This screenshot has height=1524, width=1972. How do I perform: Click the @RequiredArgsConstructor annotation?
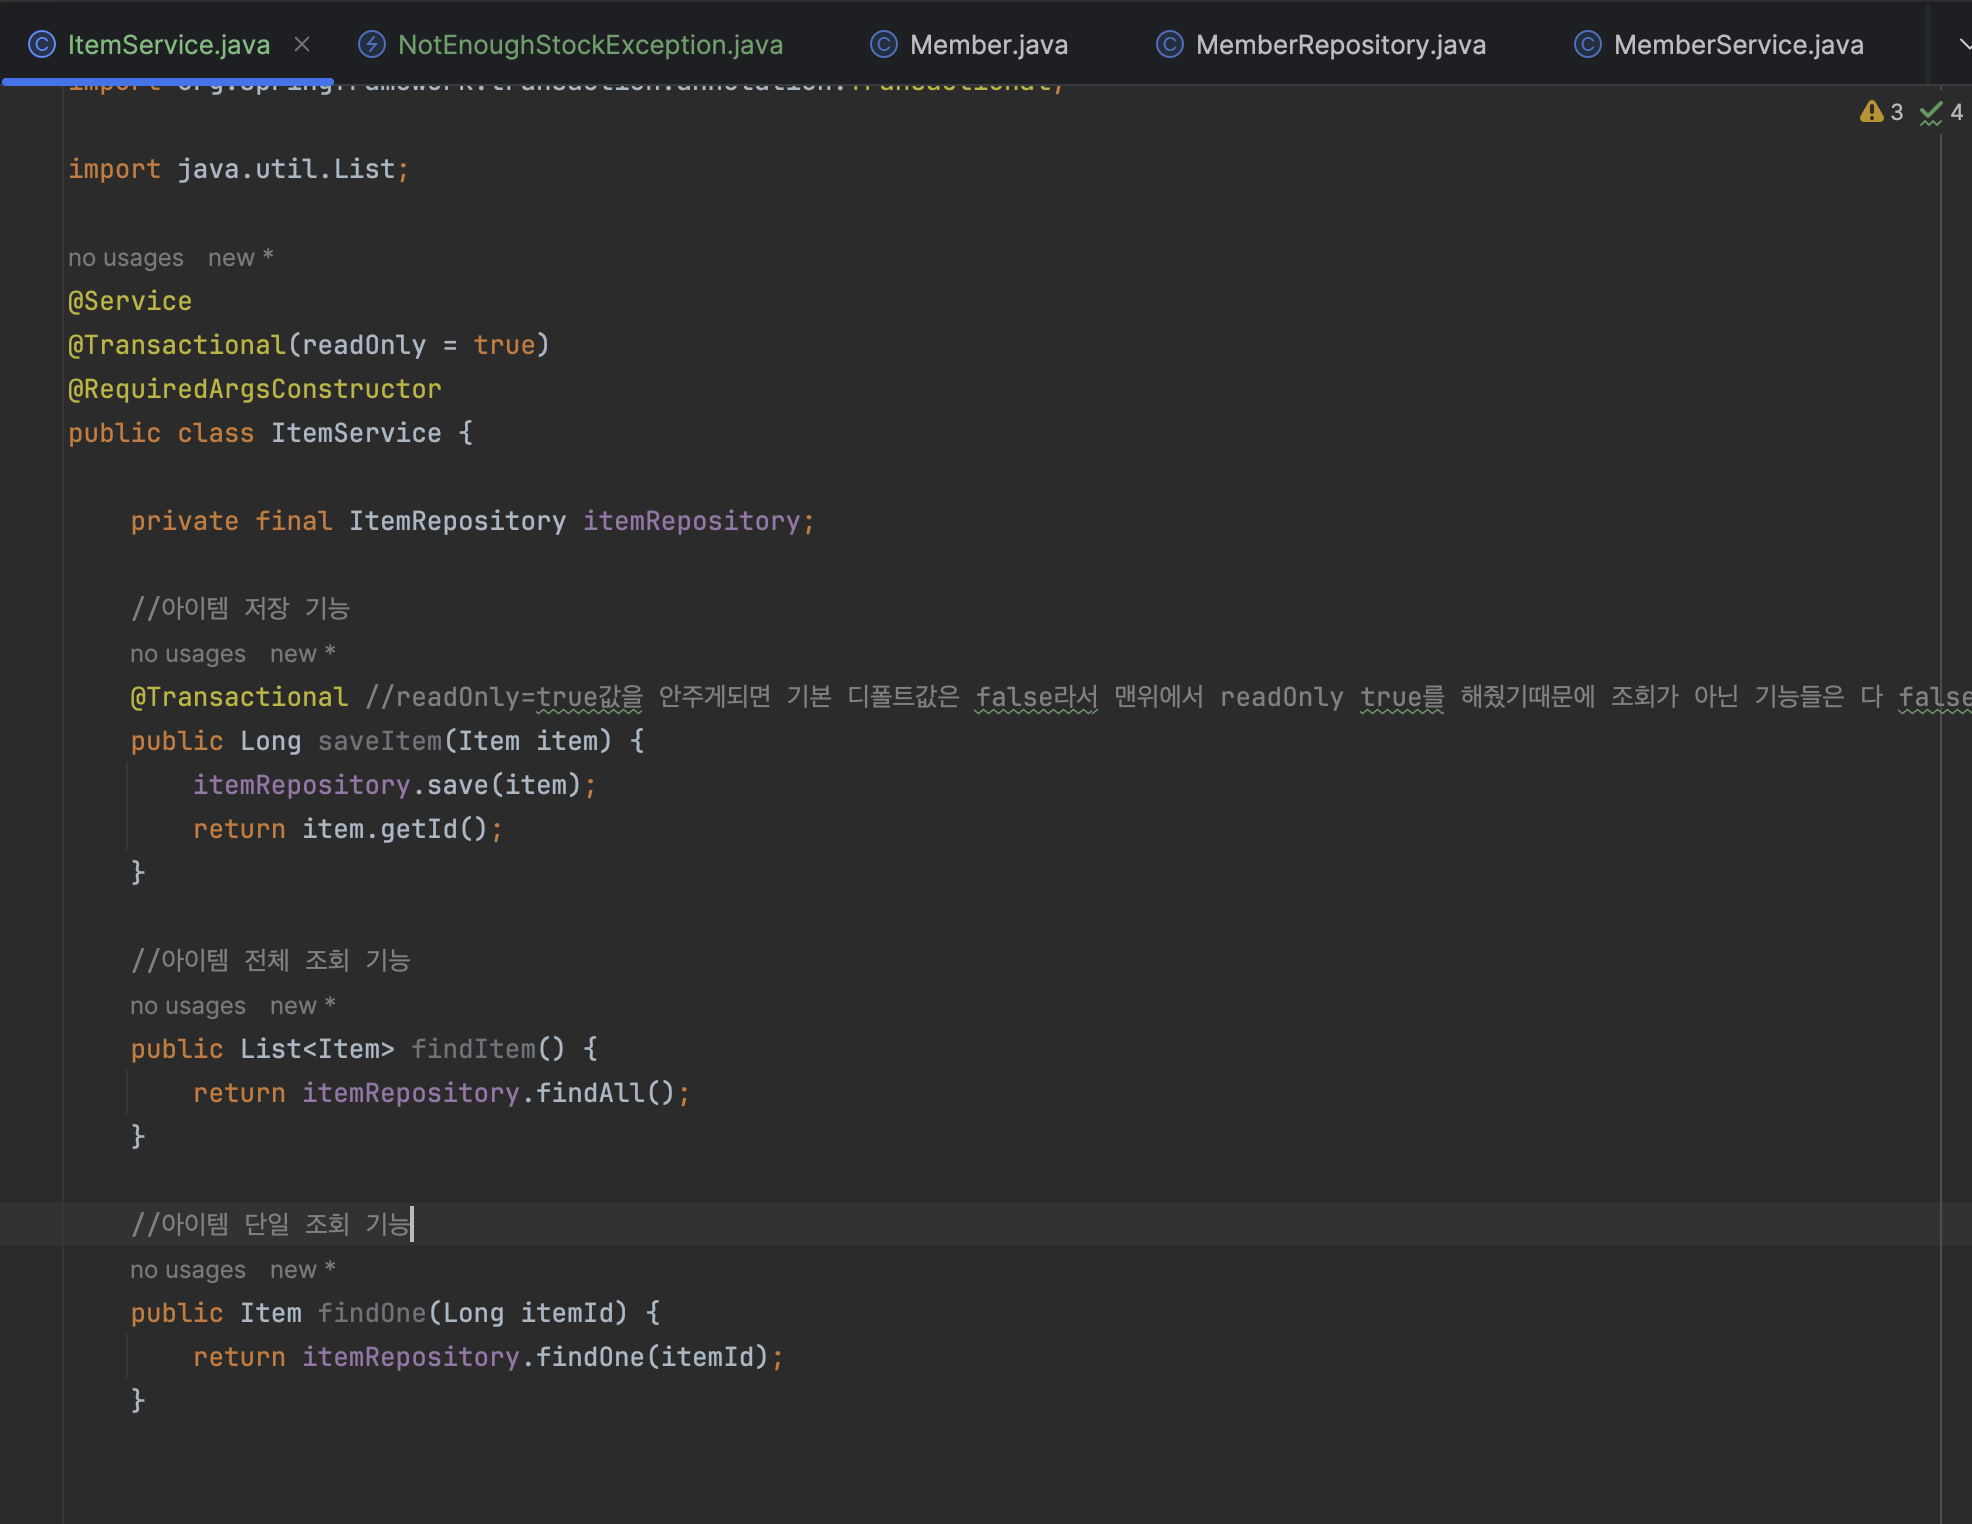coord(254,389)
